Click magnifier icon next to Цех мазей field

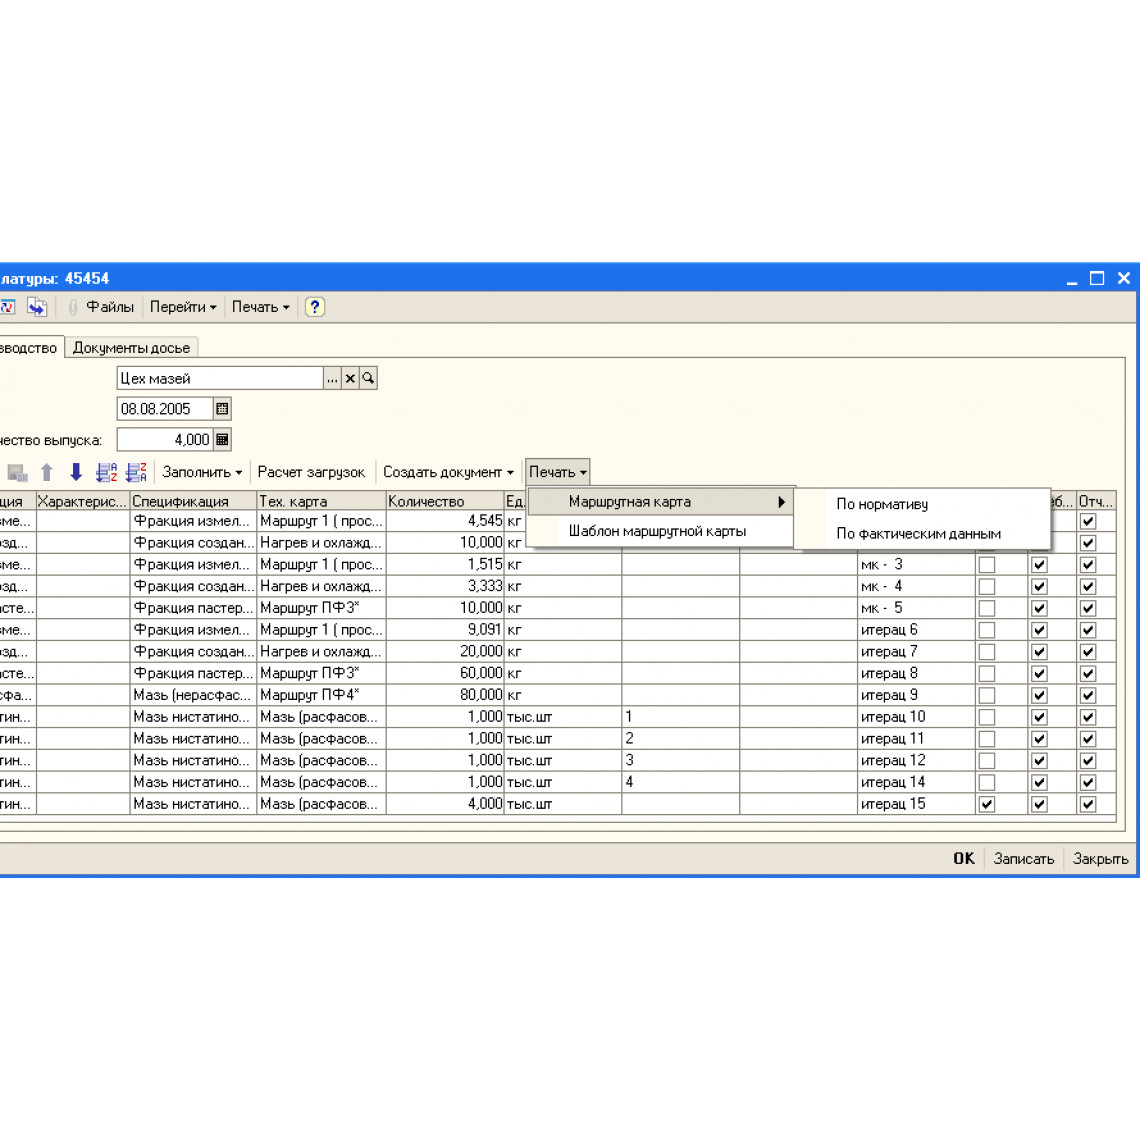pos(369,378)
